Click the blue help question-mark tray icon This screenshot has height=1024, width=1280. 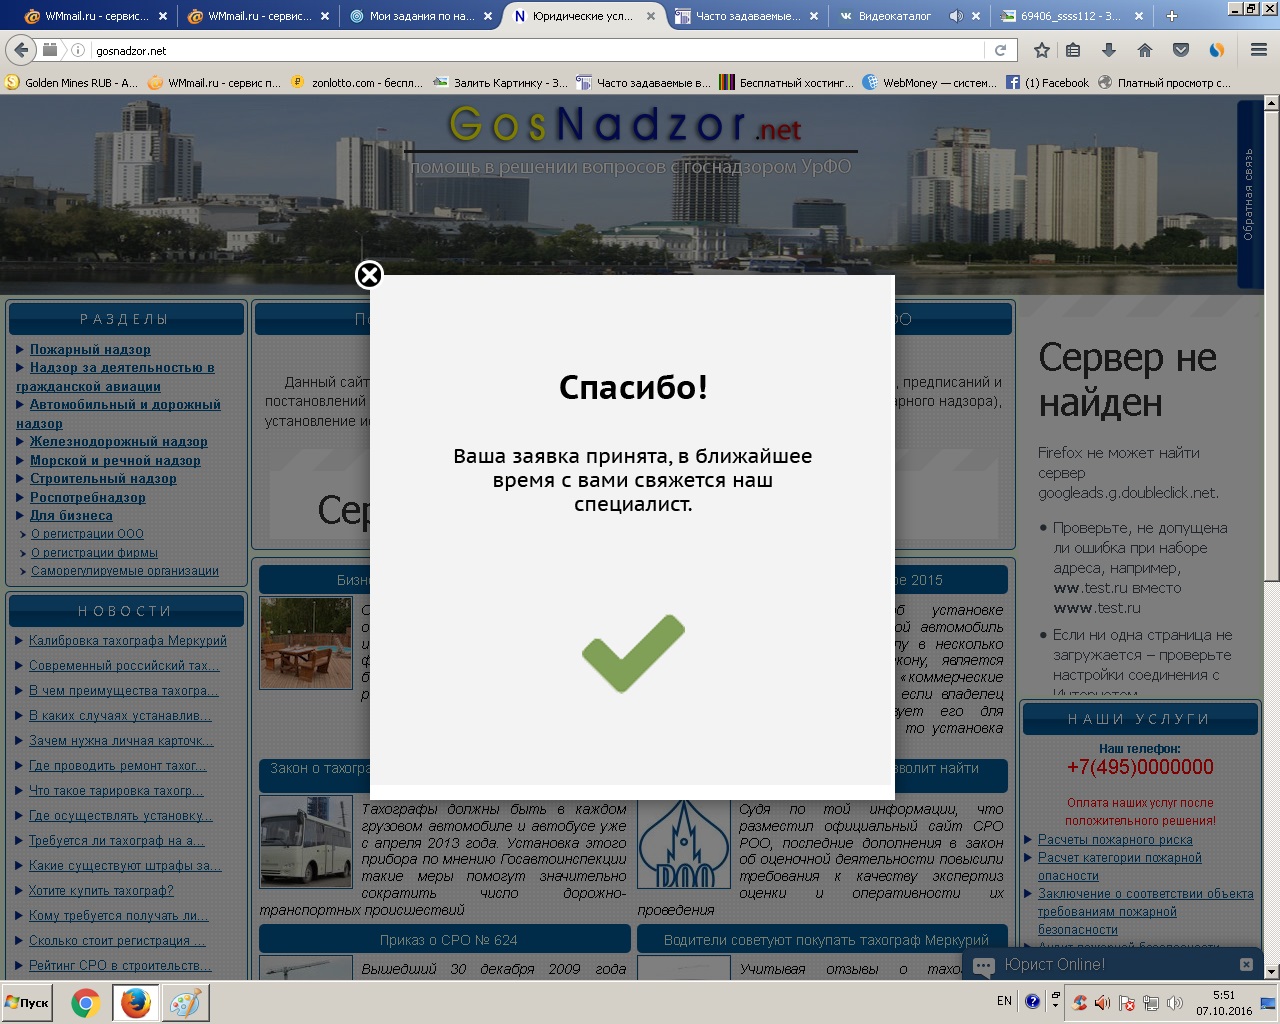tap(1033, 1002)
